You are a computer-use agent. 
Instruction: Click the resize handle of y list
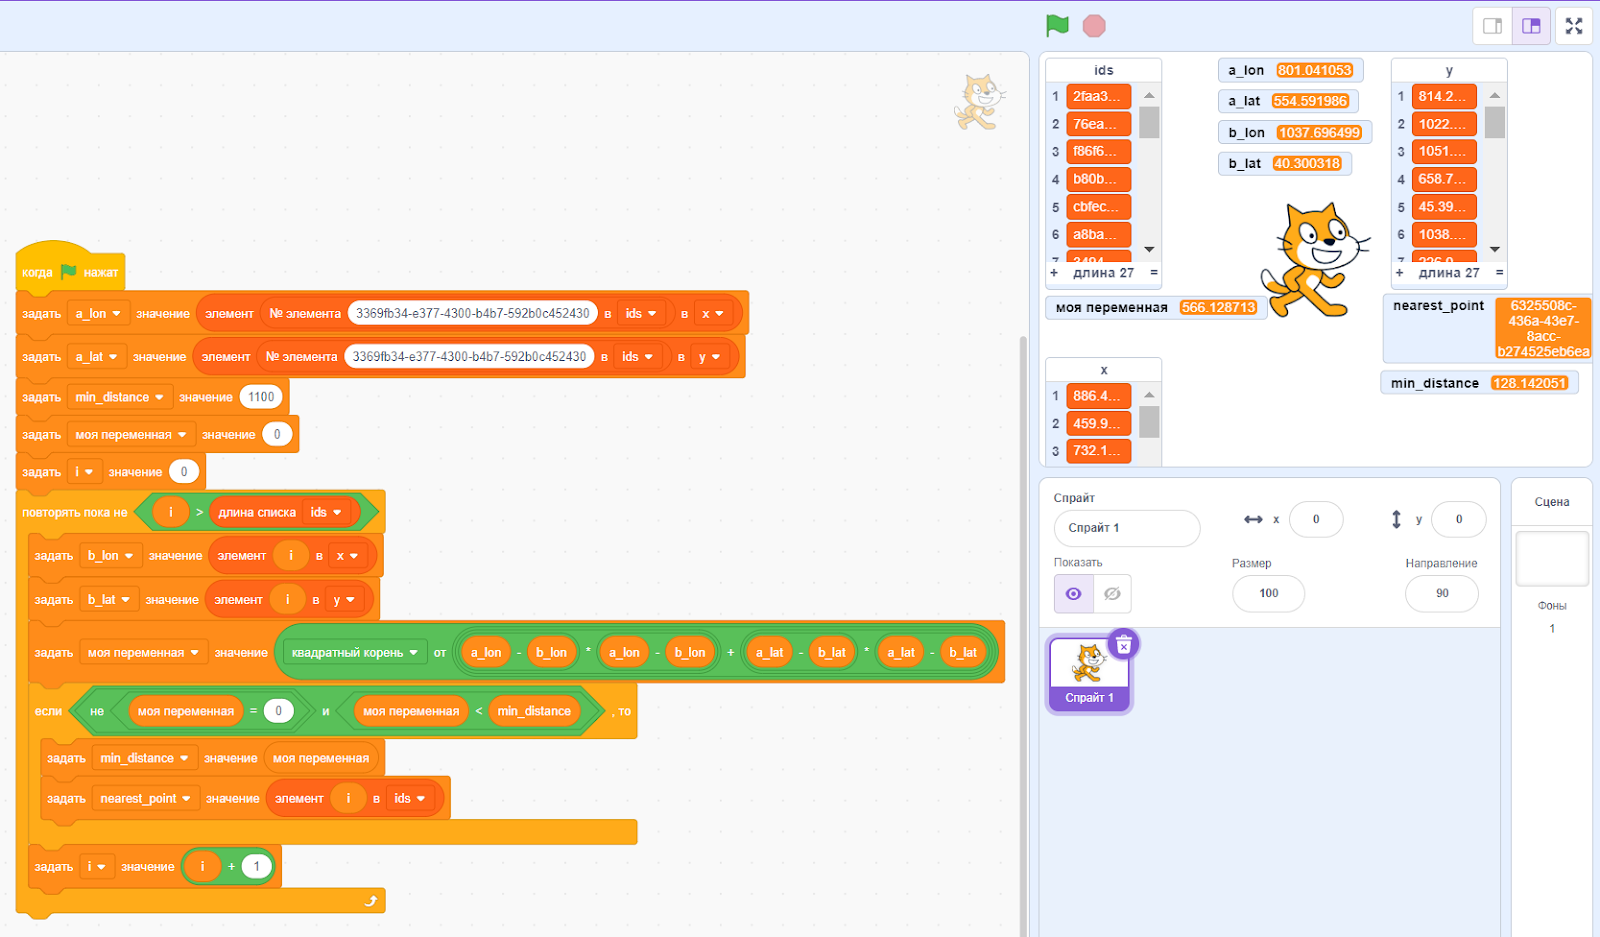(1499, 272)
